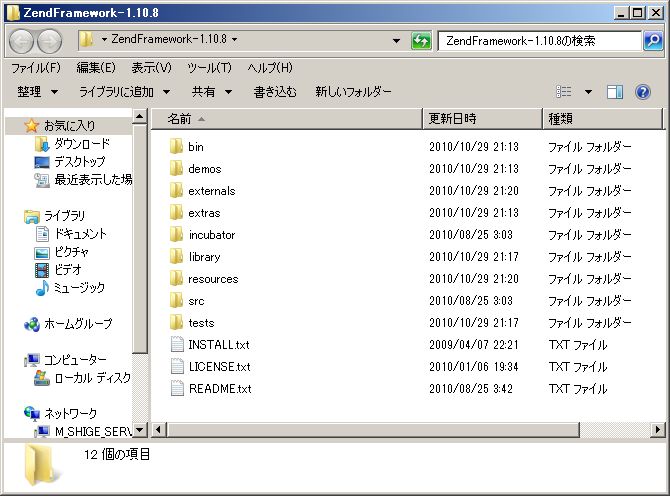Click the ホームグループ icon
Image resolution: width=670 pixels, height=496 pixels.
(x=32, y=324)
